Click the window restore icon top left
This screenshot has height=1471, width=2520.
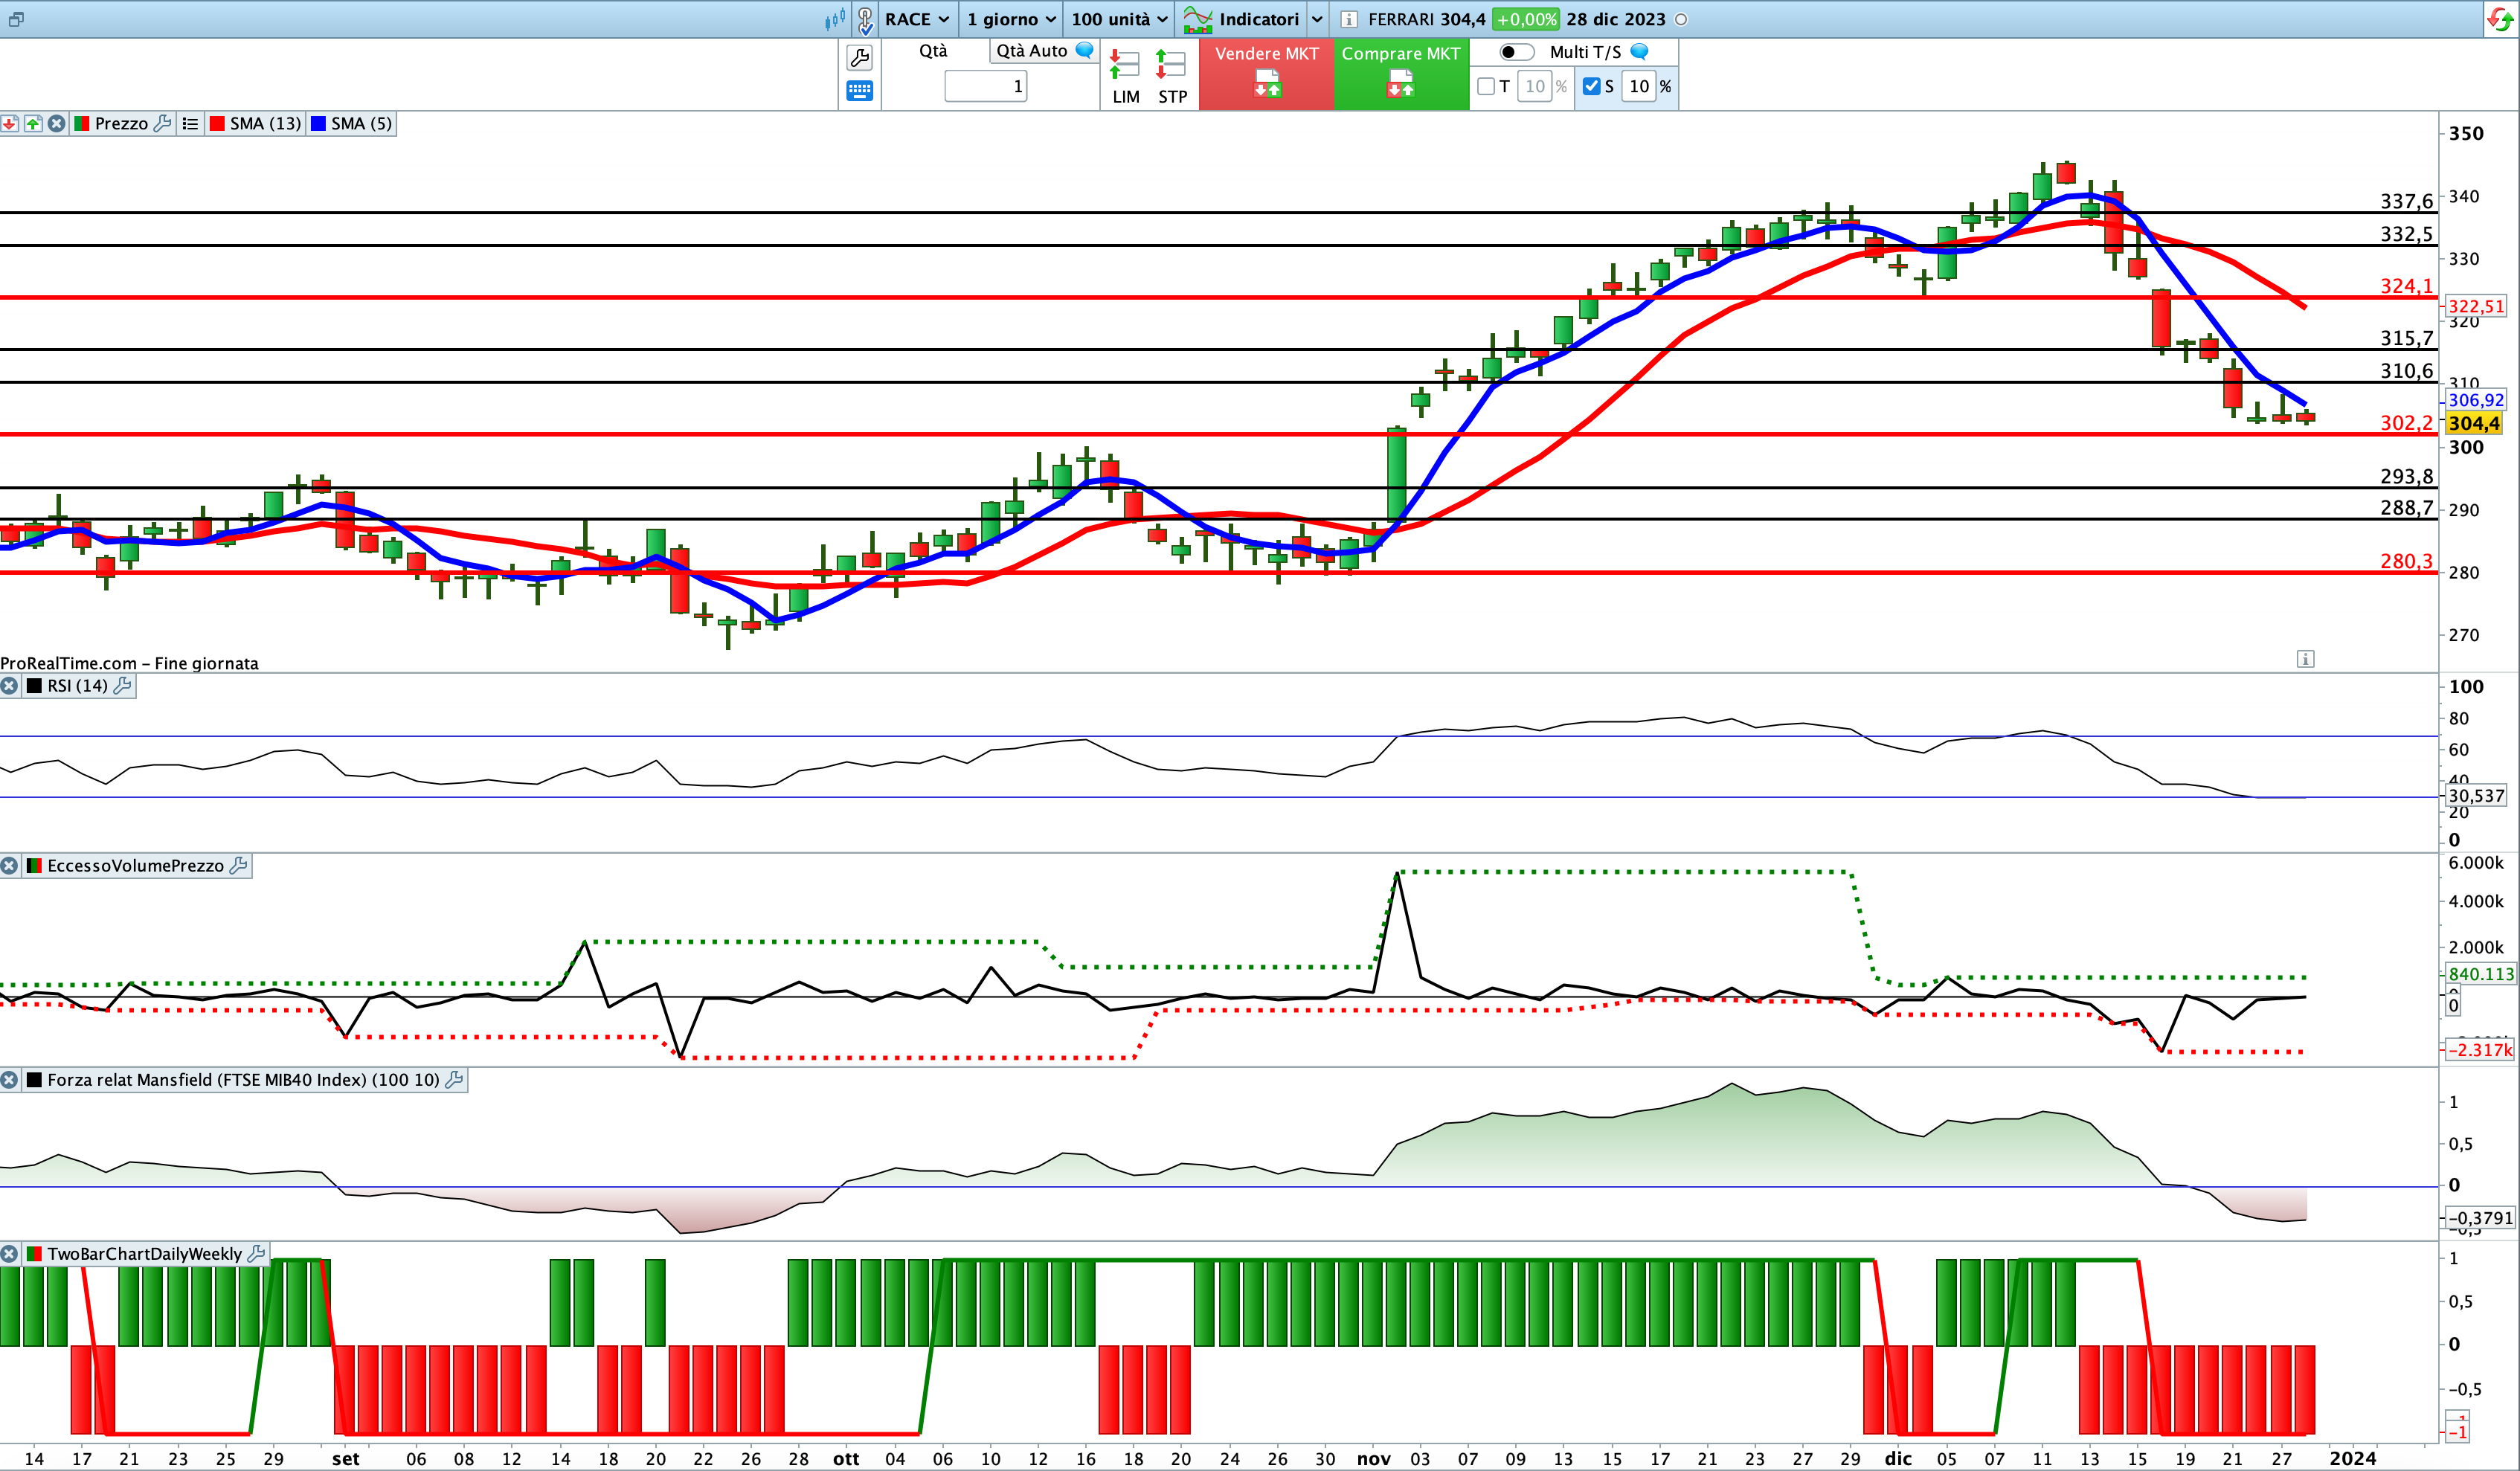[x=16, y=19]
